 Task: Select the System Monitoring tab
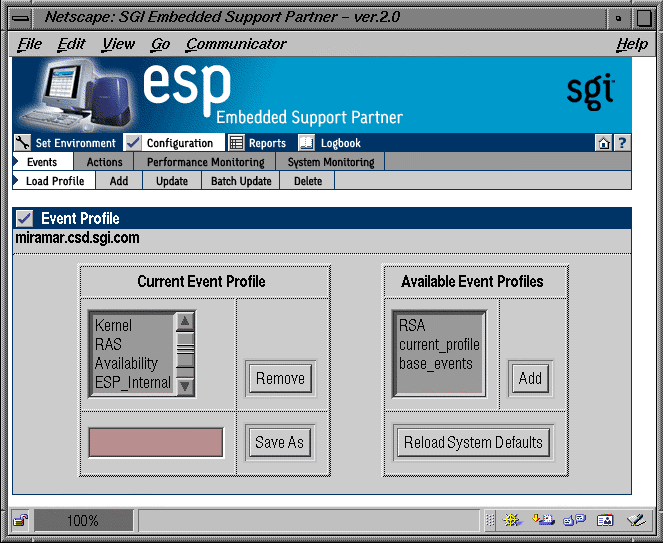pyautogui.click(x=331, y=162)
